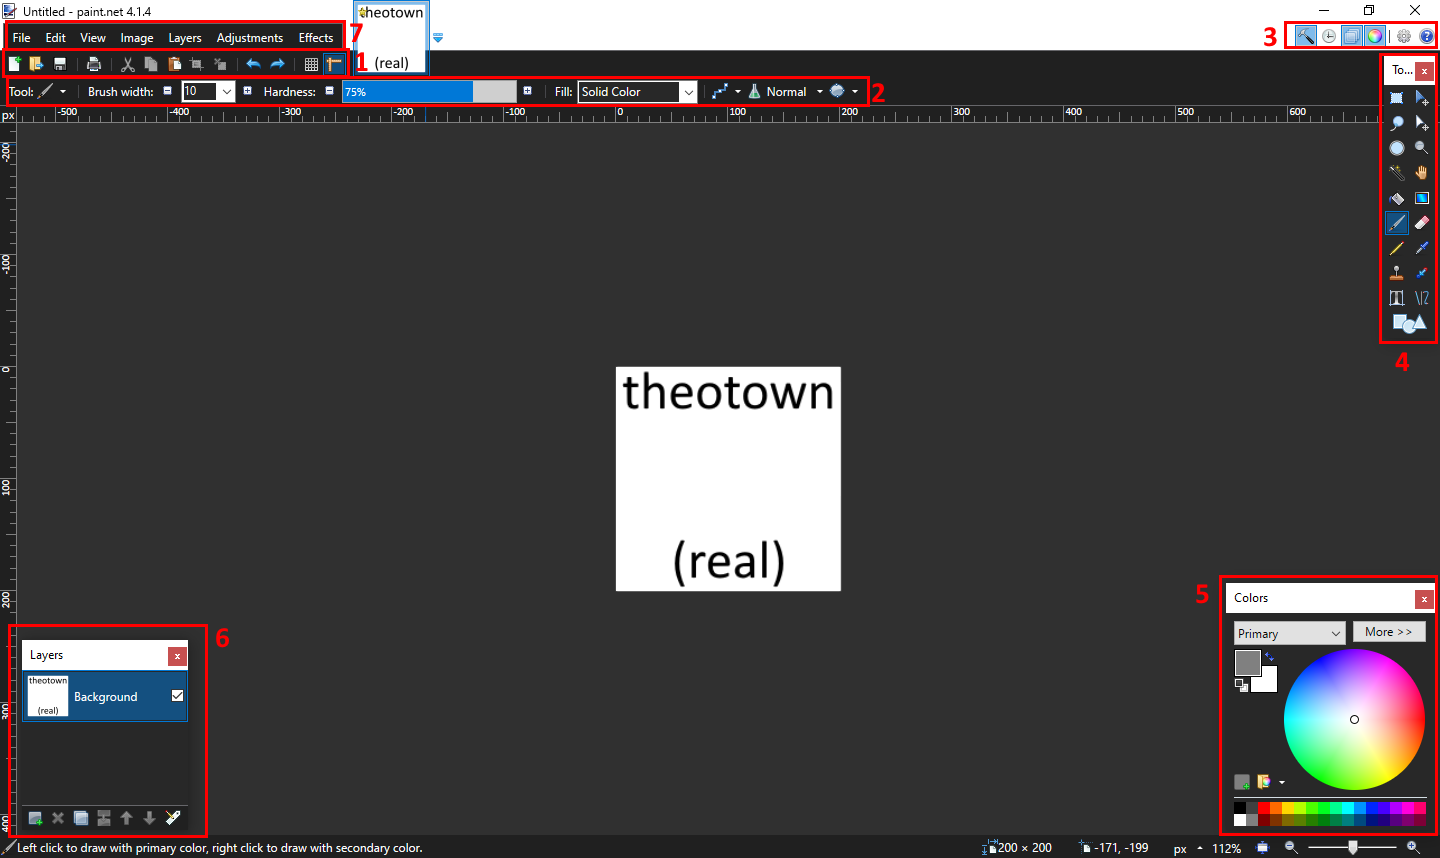Toggle the Layers window button
Image resolution: width=1440 pixels, height=858 pixels.
click(x=1352, y=36)
